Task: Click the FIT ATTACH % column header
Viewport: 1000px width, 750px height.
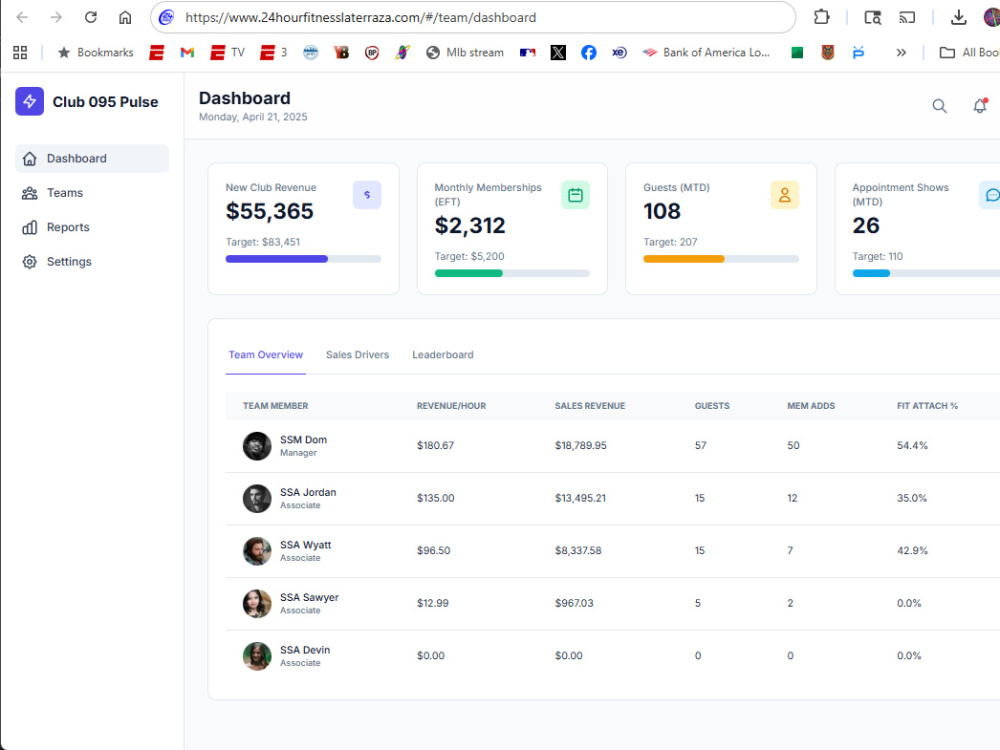Action: click(927, 406)
